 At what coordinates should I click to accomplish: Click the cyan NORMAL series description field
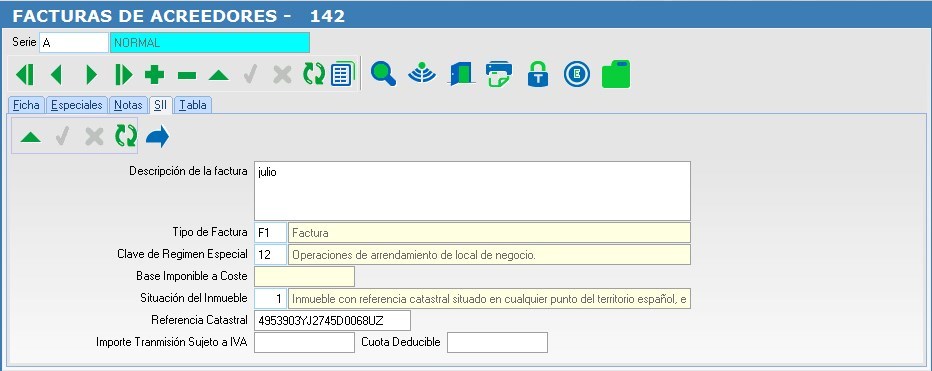210,43
